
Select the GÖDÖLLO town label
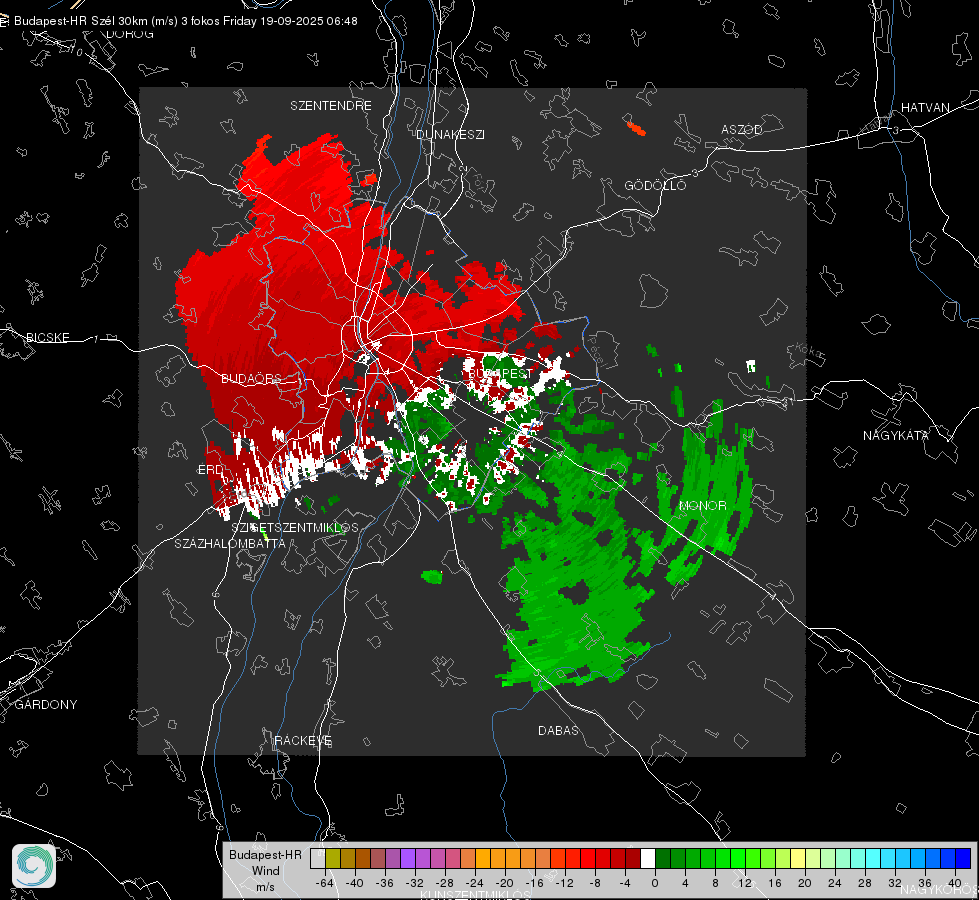pos(655,185)
